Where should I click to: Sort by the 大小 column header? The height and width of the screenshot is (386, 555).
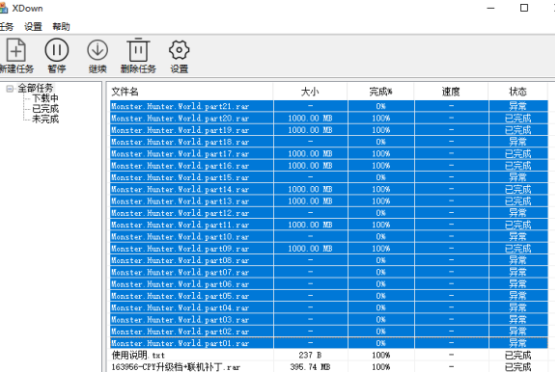310,92
